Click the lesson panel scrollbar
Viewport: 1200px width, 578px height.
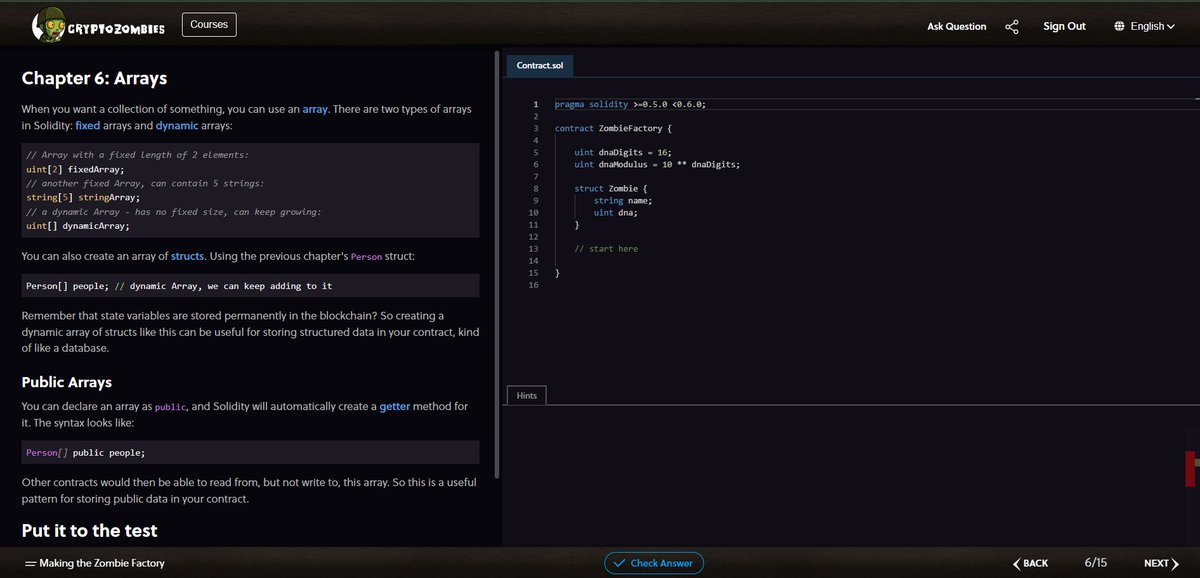click(x=497, y=263)
